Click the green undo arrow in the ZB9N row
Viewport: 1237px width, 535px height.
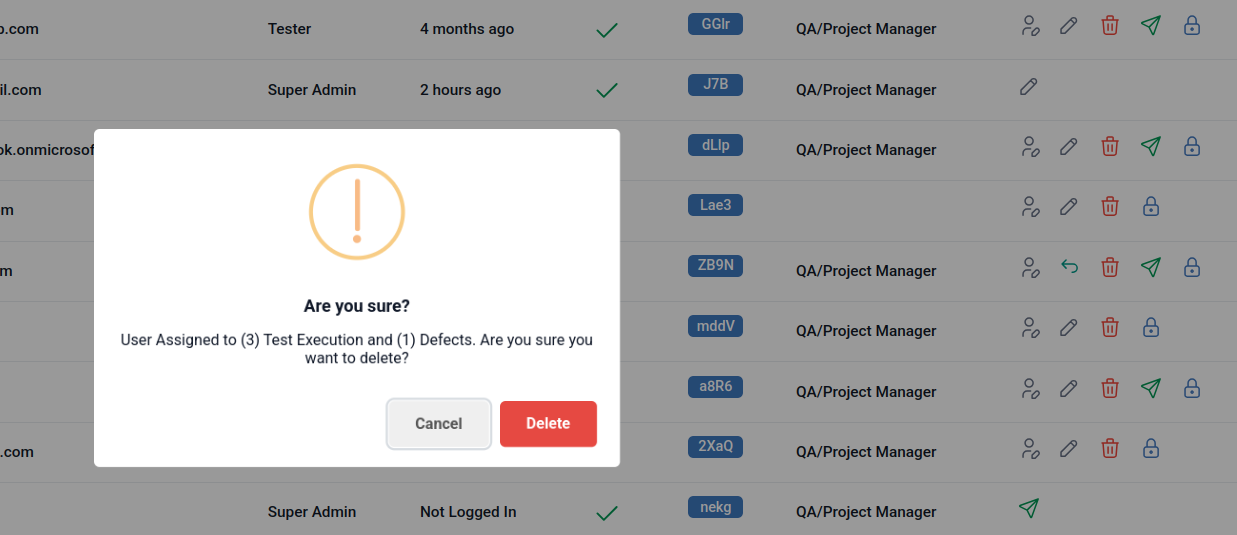tap(1069, 267)
